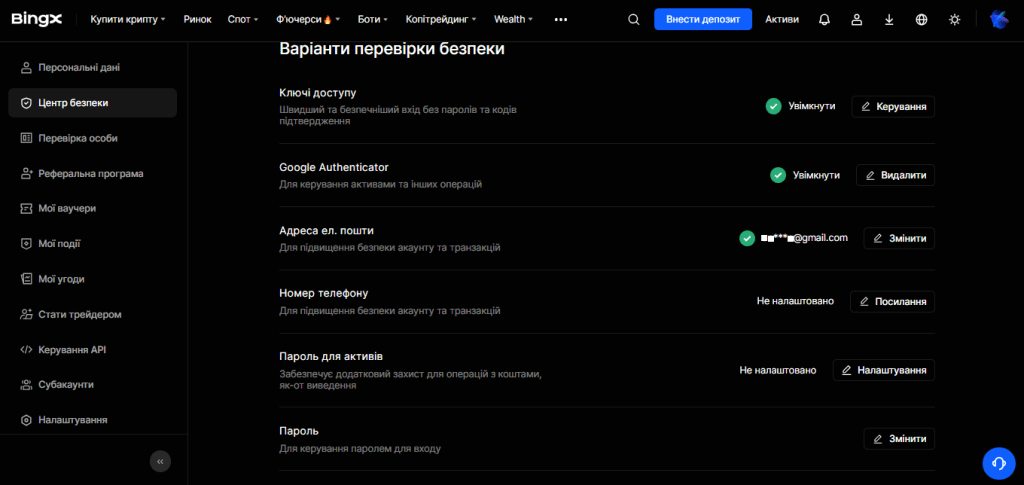Click Керування button for Ключі доступу
The image size is (1024, 485).
[x=893, y=106]
